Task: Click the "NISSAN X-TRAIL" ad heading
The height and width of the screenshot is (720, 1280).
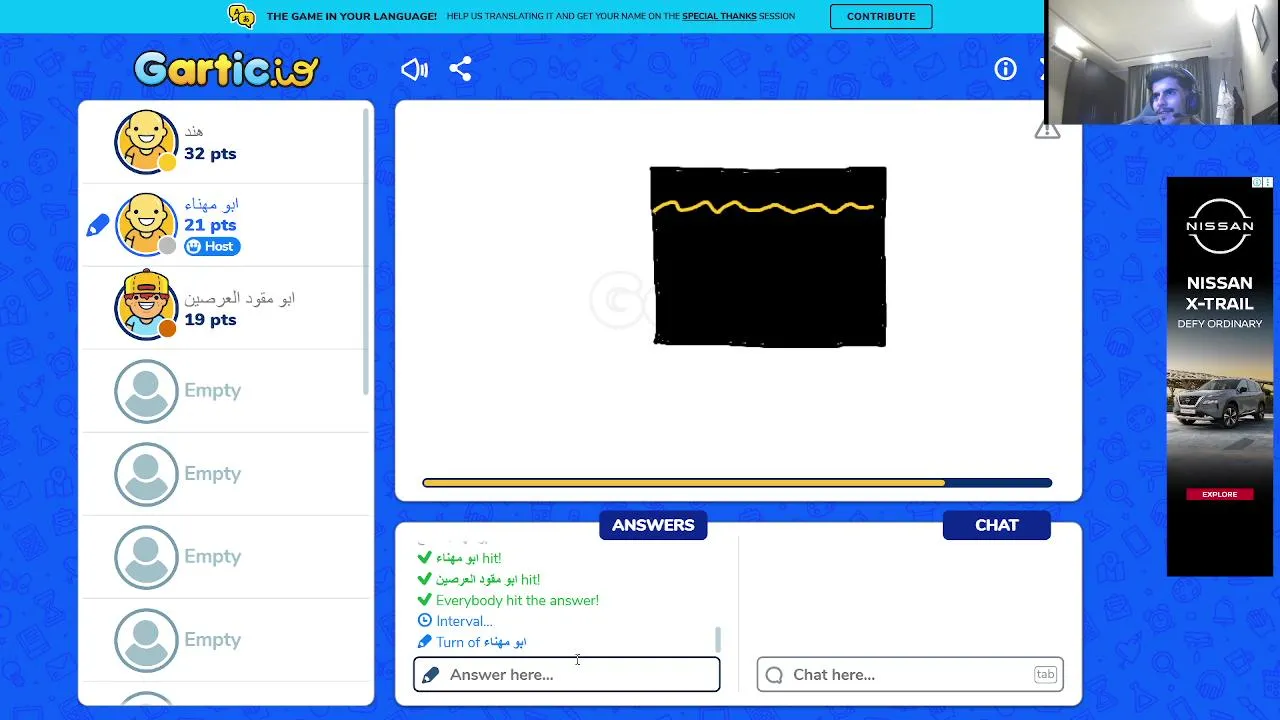Action: 1220,293
